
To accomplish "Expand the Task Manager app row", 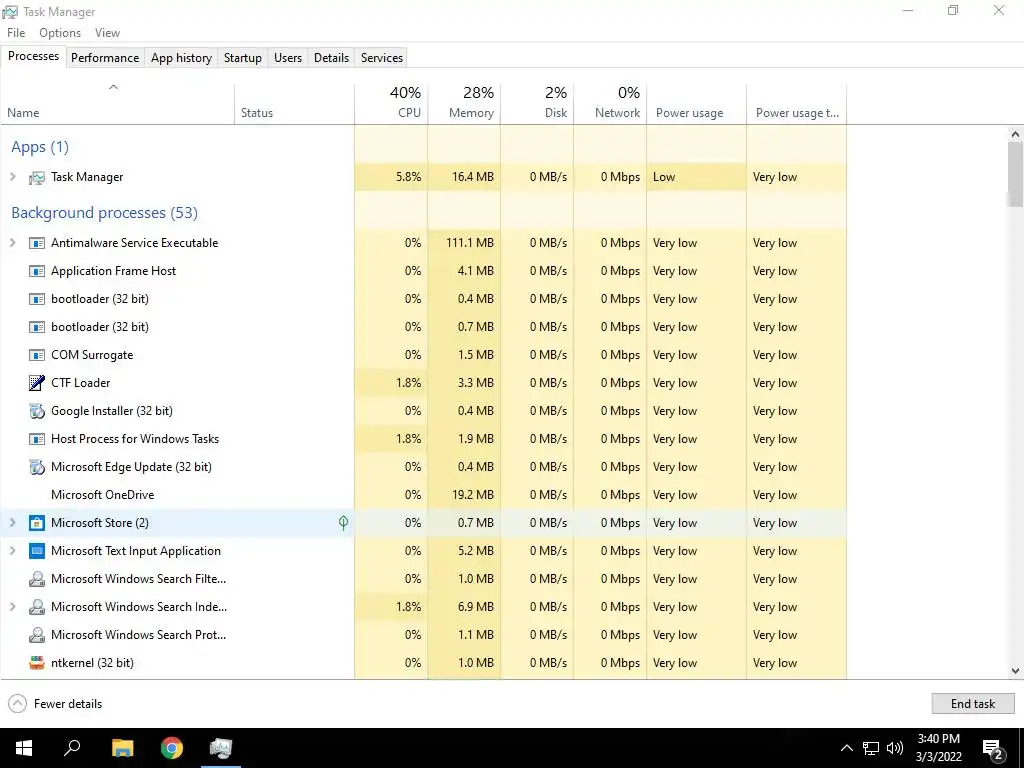I will [x=12, y=176].
